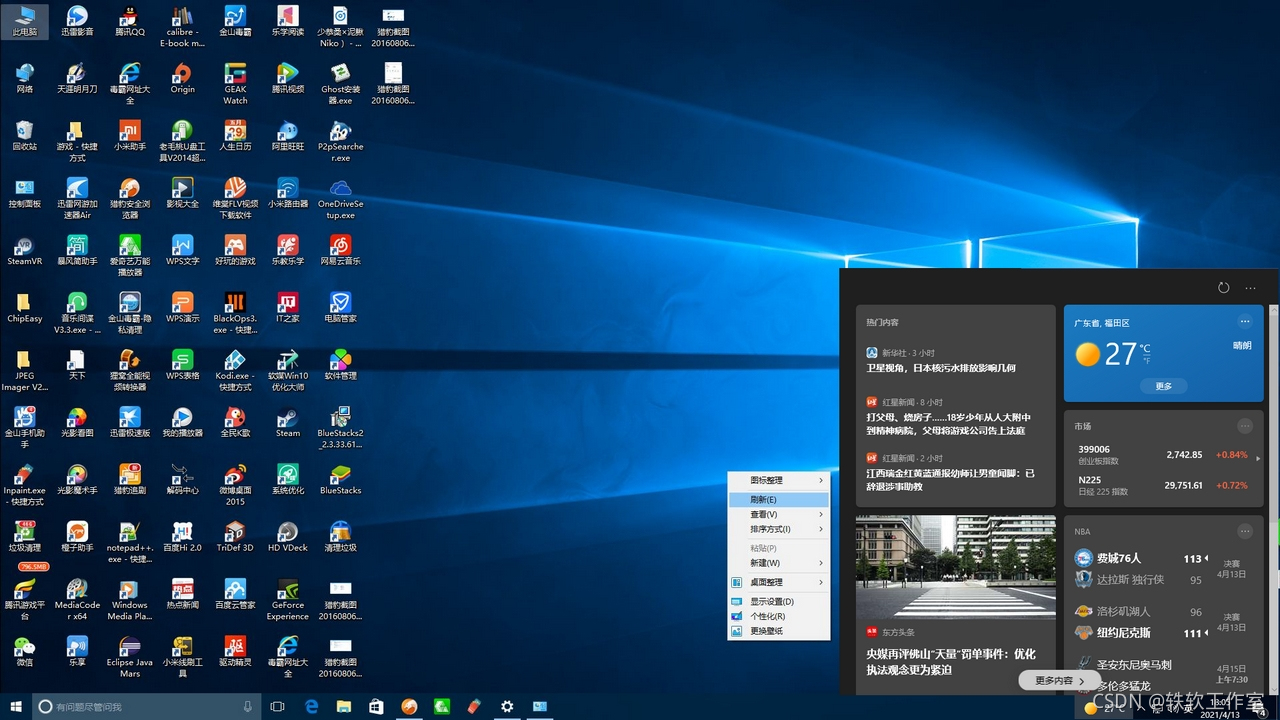The image size is (1280, 720).
Task: Open the 迅雷影音 desktop icon
Action: click(77, 21)
